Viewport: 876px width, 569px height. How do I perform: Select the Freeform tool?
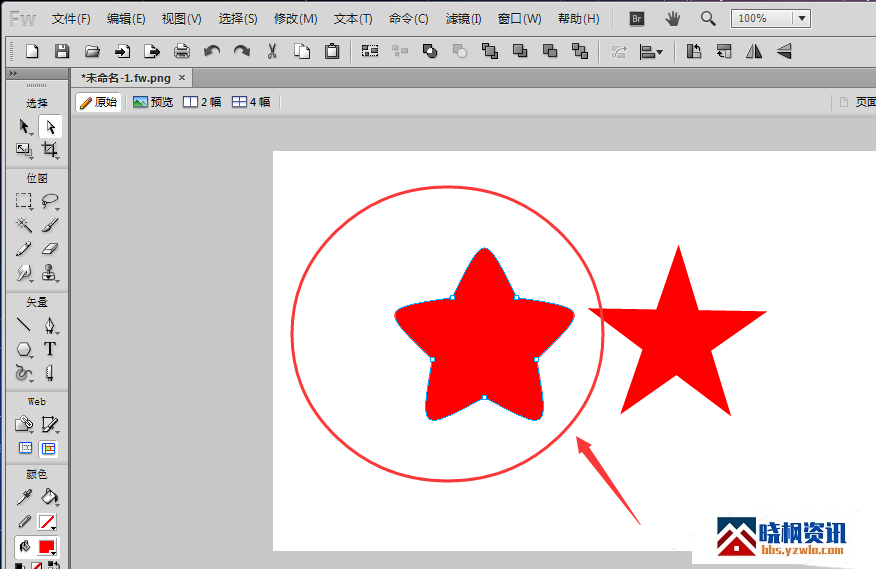(24, 373)
